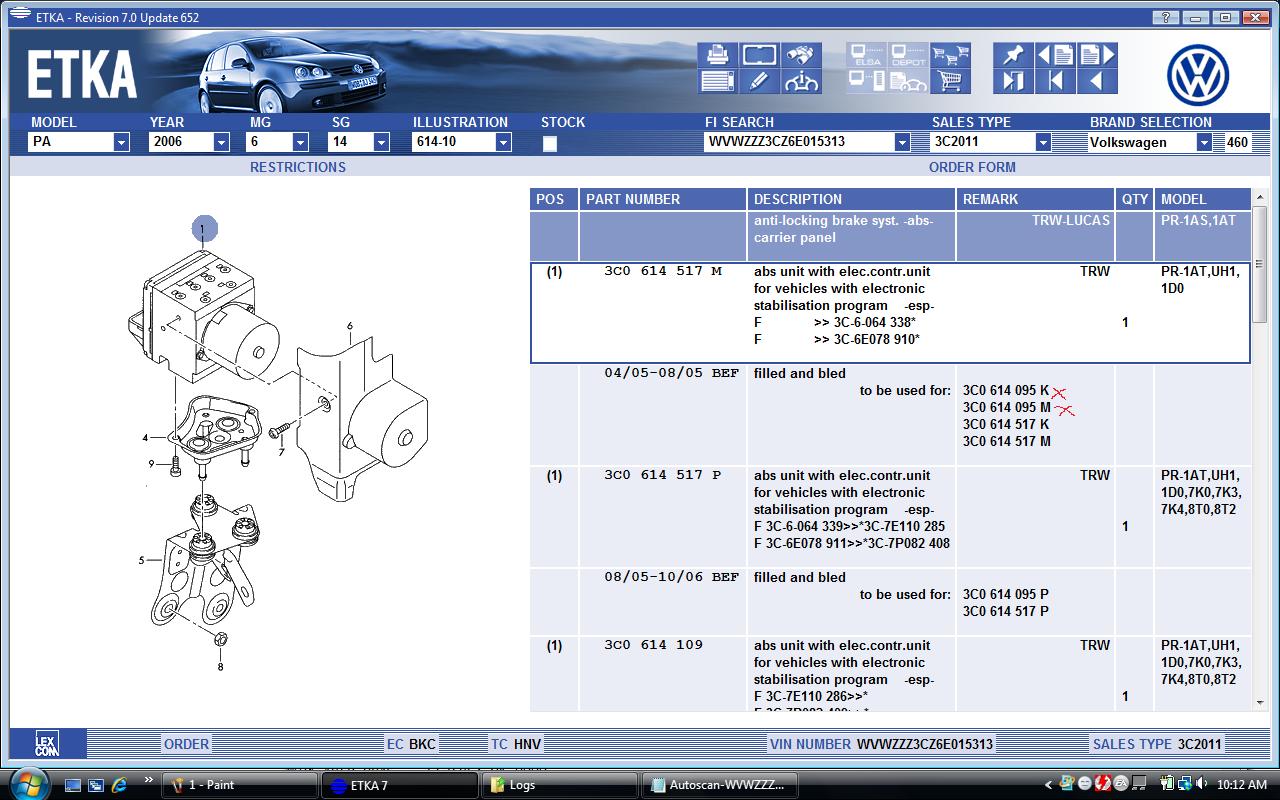
Task: Click the 460 field beside brand selection
Action: (x=1237, y=143)
